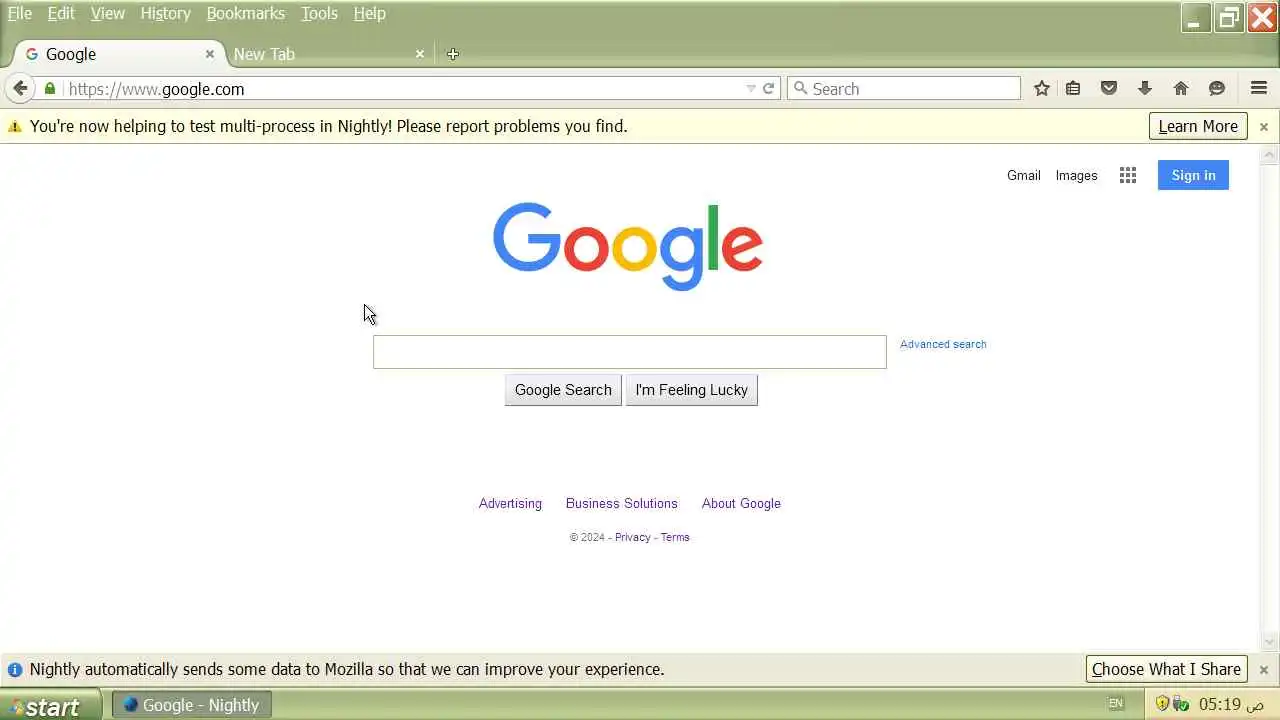This screenshot has width=1280, height=720.
Task: Click the Google logo
Action: click(628, 246)
